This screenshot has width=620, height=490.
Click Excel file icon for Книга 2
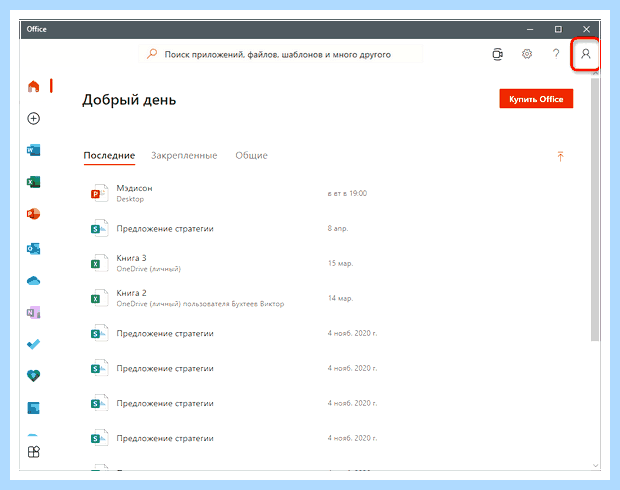pos(99,298)
